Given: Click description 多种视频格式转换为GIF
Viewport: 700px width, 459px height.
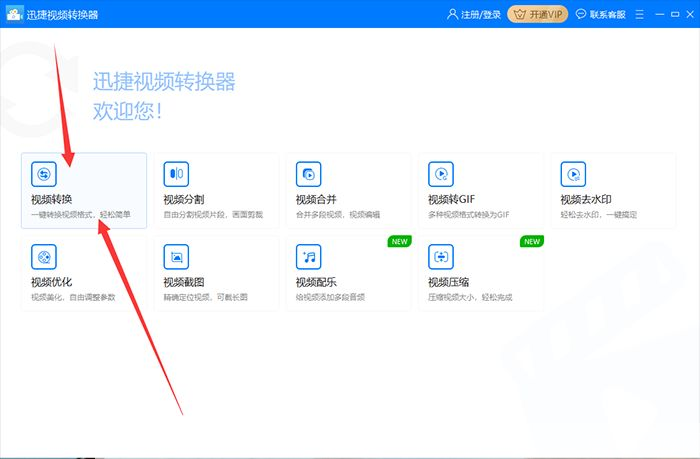Looking at the screenshot, I should tap(469, 214).
